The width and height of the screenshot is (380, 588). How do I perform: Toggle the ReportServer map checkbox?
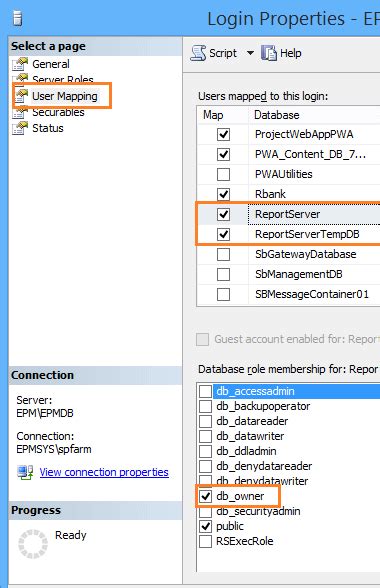click(224, 214)
